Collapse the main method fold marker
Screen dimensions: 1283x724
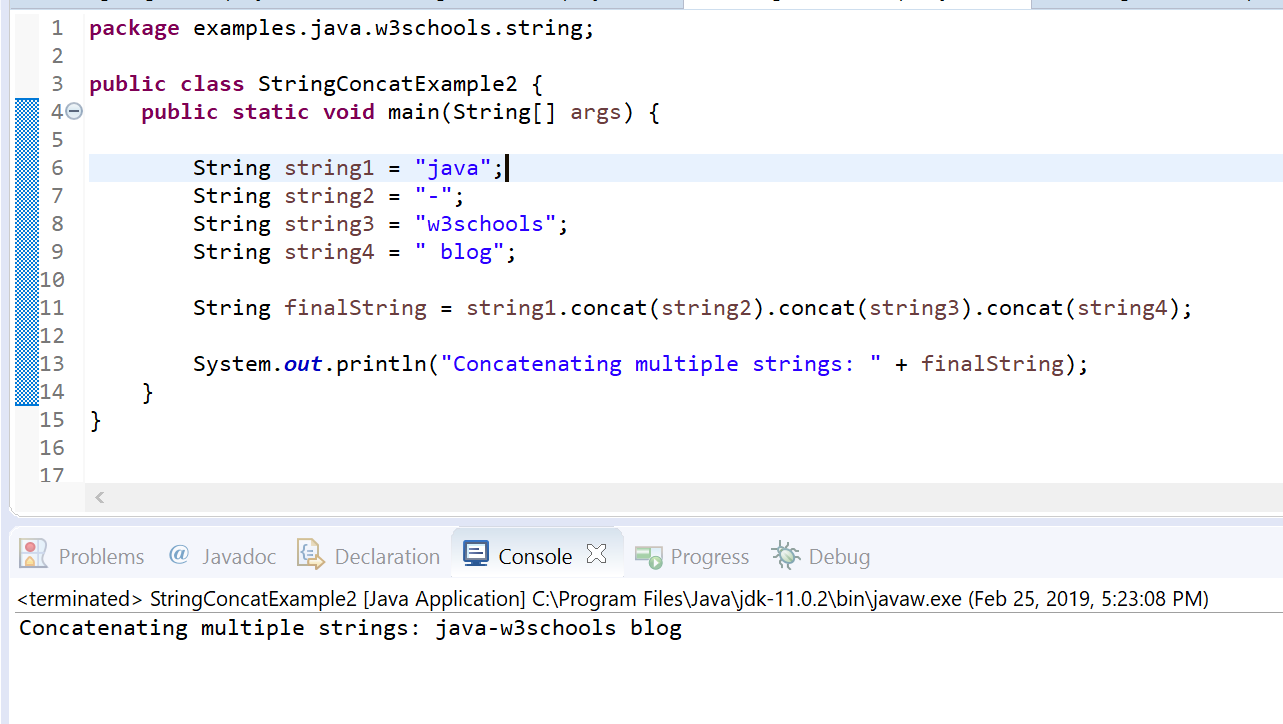tap(74, 112)
